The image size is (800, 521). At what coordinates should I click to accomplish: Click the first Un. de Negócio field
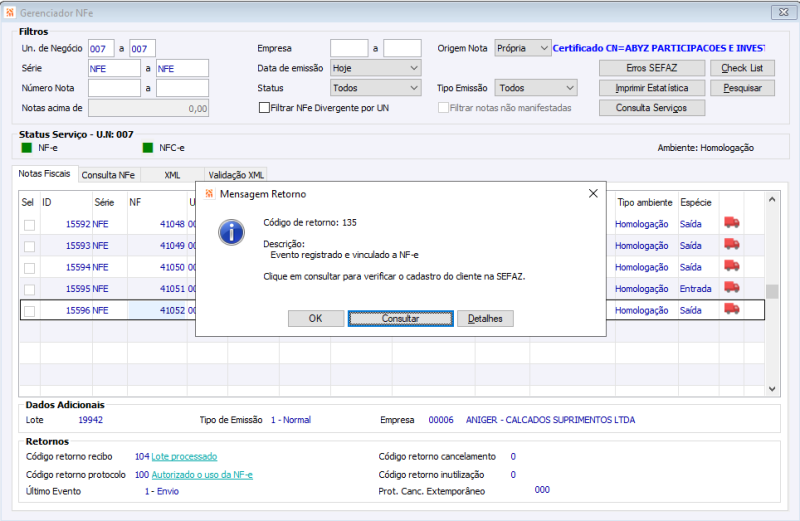click(x=101, y=48)
